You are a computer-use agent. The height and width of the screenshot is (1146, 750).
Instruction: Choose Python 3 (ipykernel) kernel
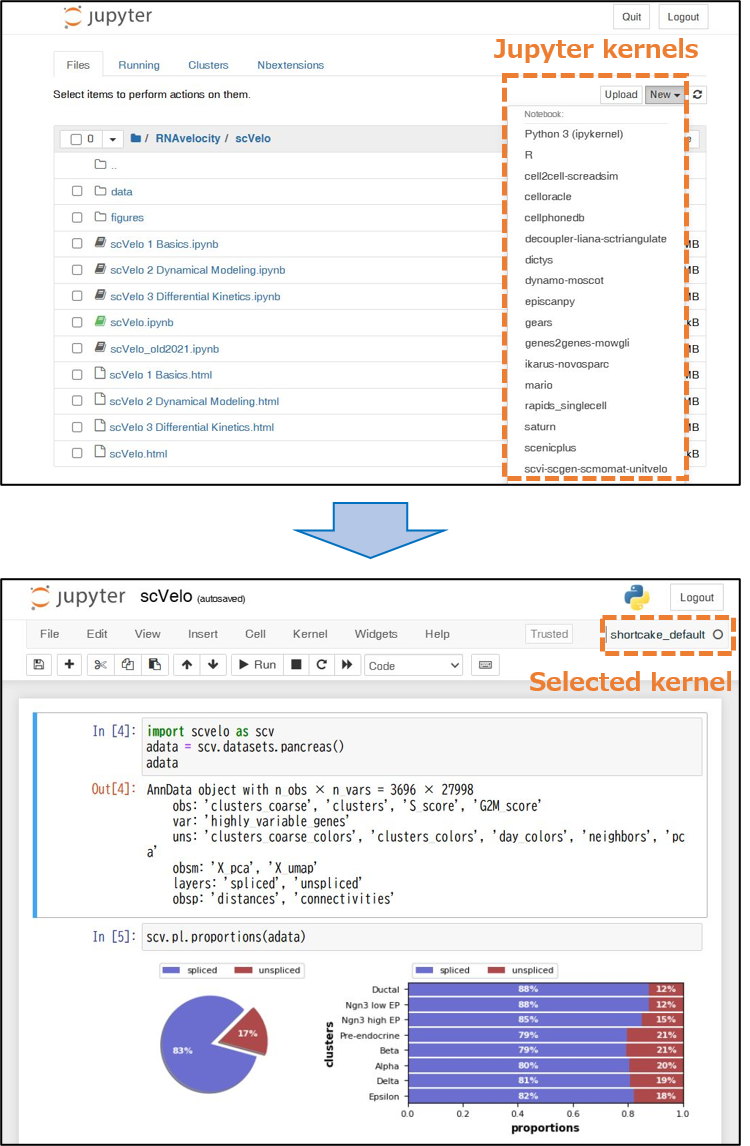click(x=574, y=134)
